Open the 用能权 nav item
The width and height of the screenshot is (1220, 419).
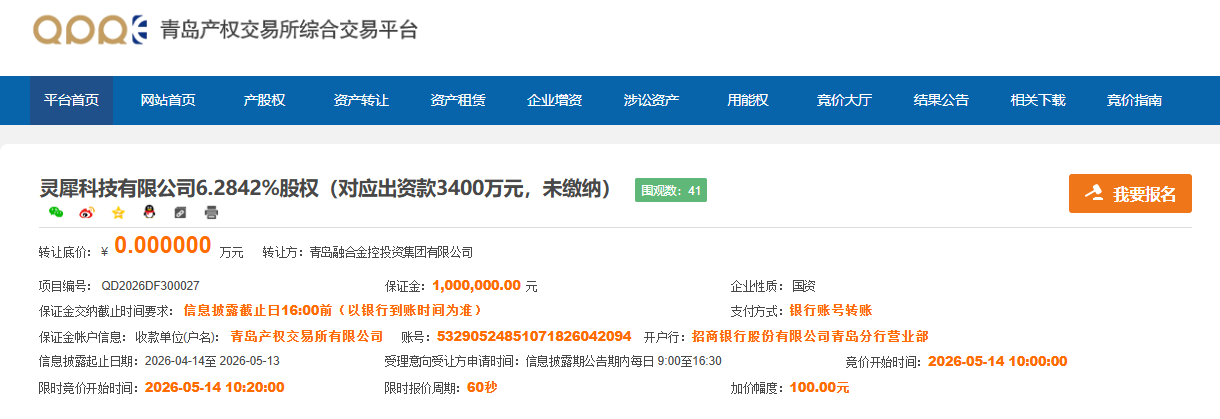[748, 100]
